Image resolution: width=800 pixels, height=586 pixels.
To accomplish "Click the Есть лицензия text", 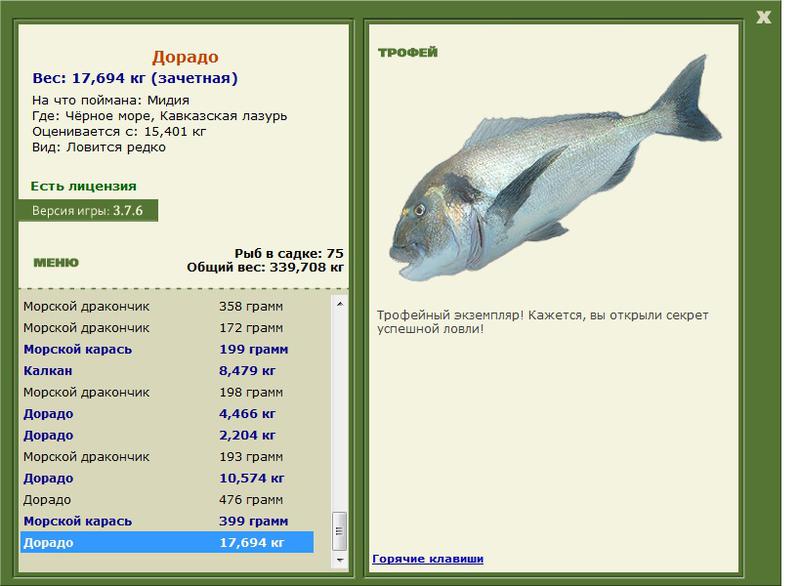I will tap(84, 186).
